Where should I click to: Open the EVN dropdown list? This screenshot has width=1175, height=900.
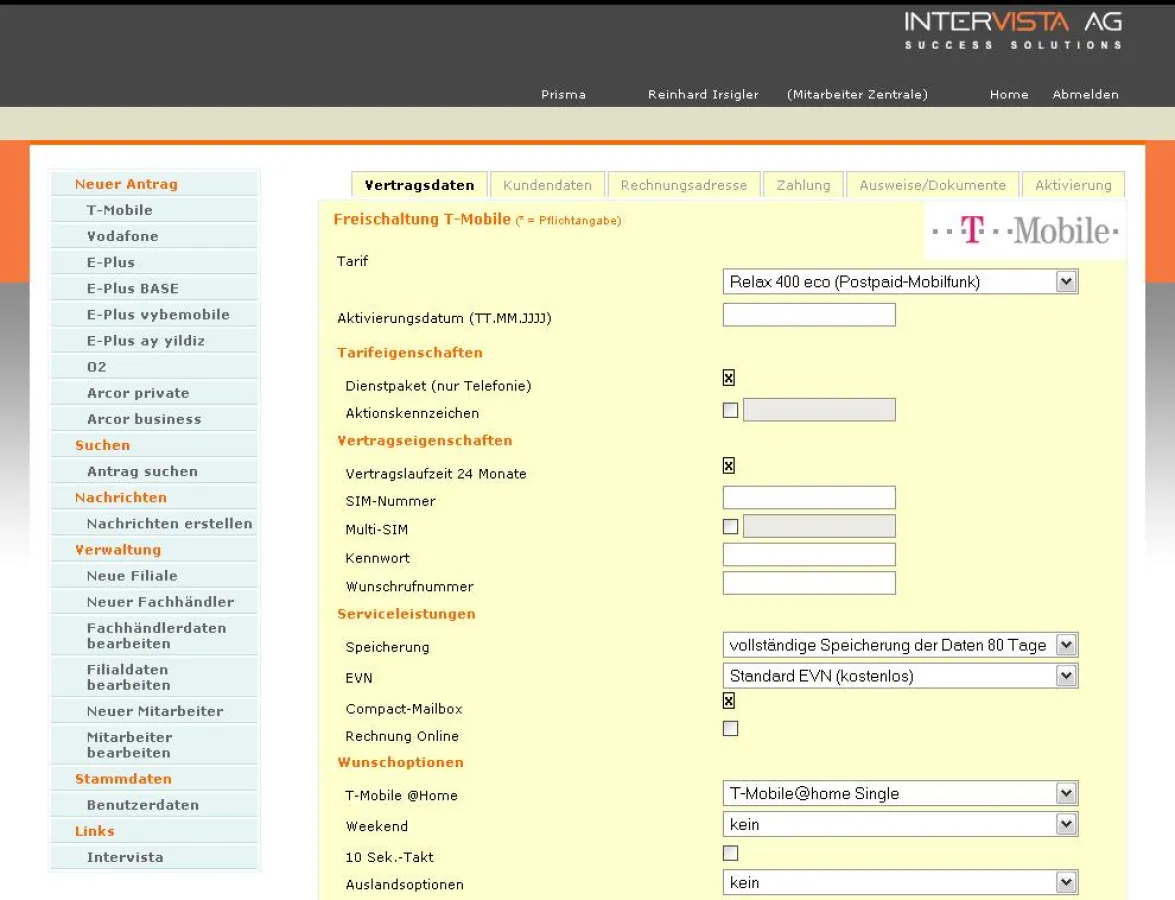click(900, 676)
